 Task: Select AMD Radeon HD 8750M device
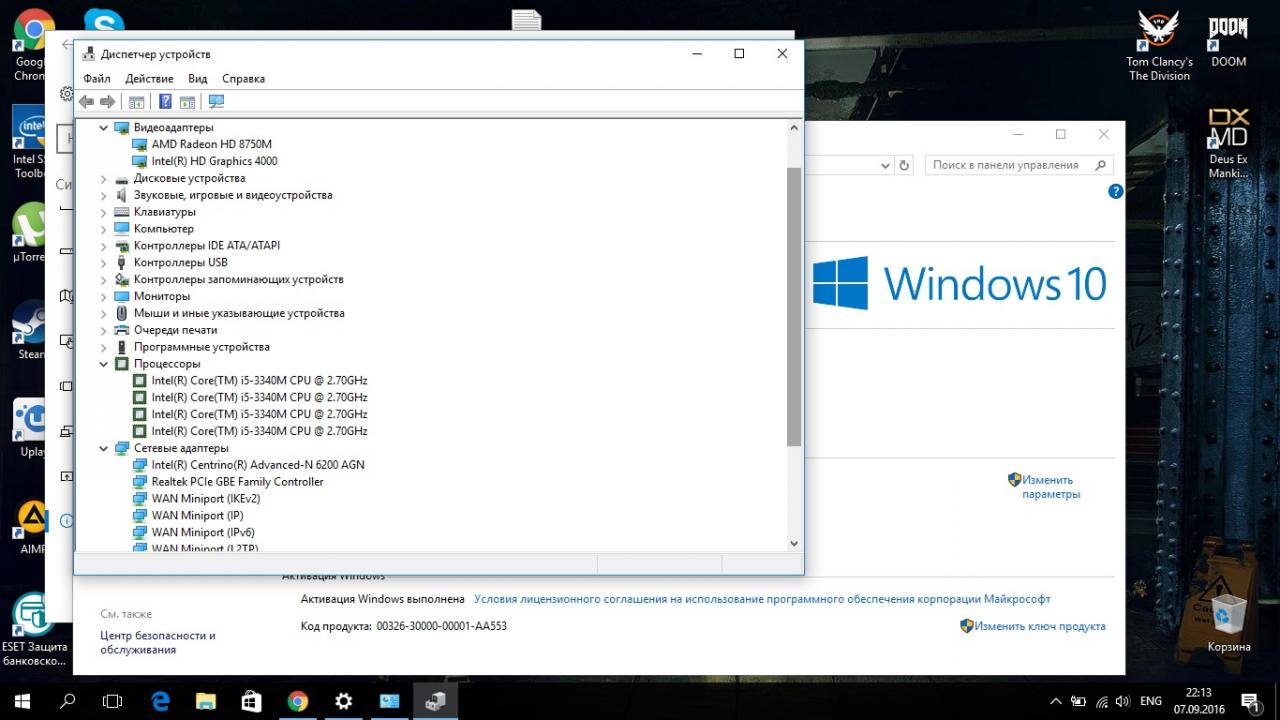(211, 145)
